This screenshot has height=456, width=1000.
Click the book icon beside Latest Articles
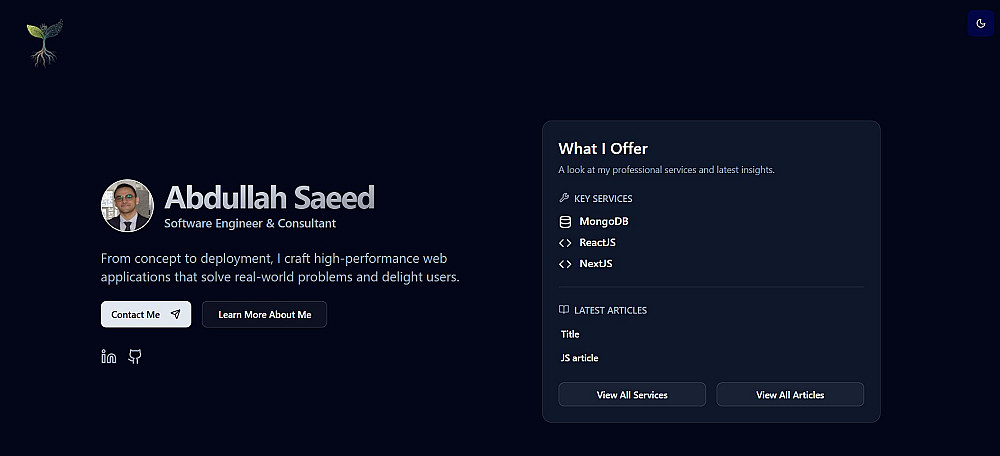(x=564, y=310)
